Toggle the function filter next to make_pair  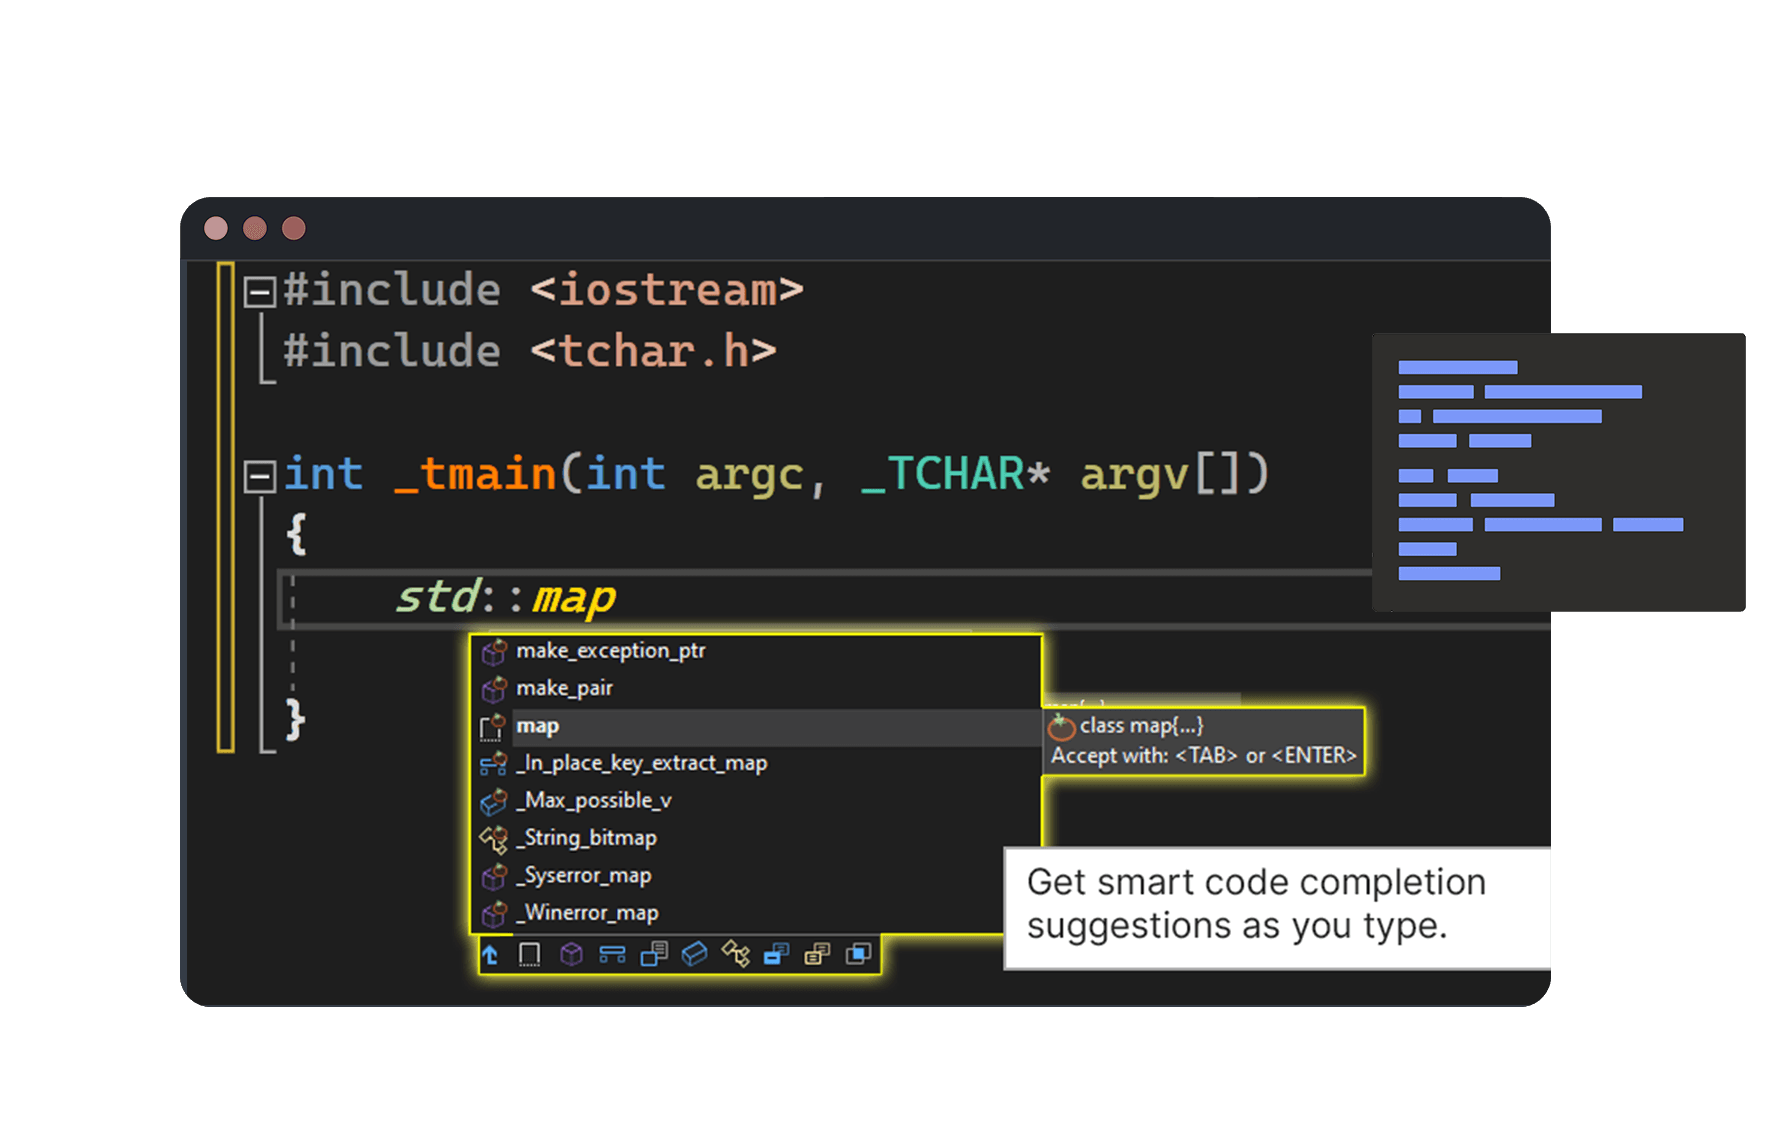[493, 689]
